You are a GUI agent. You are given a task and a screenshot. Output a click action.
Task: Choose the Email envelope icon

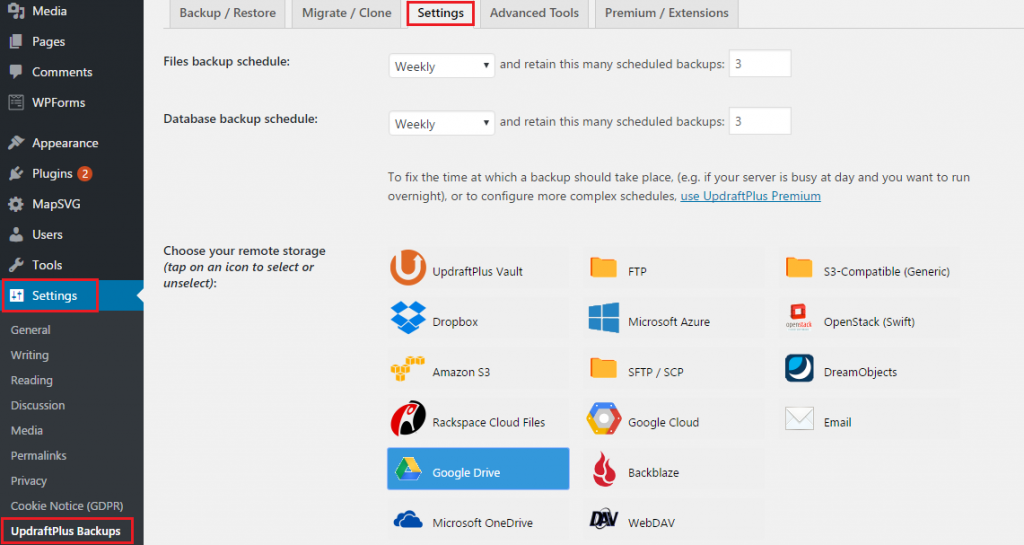click(799, 418)
